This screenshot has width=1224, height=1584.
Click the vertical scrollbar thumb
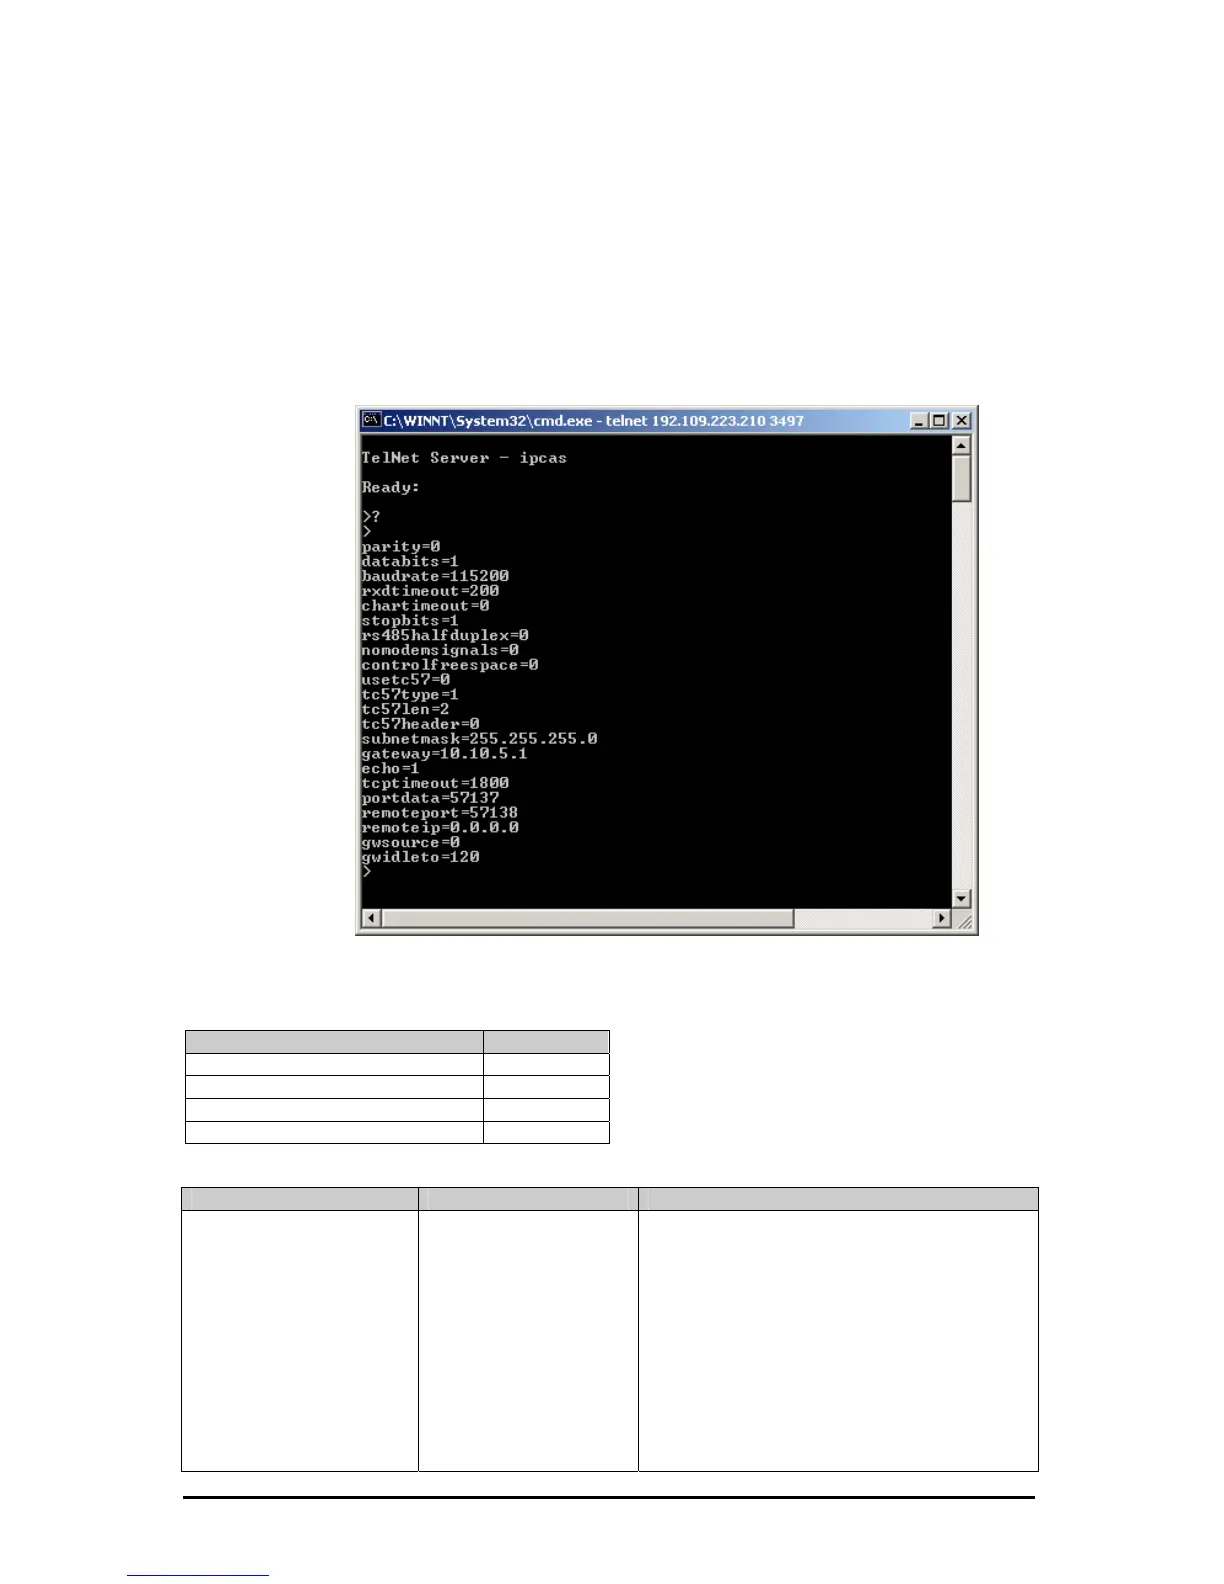tap(961, 478)
